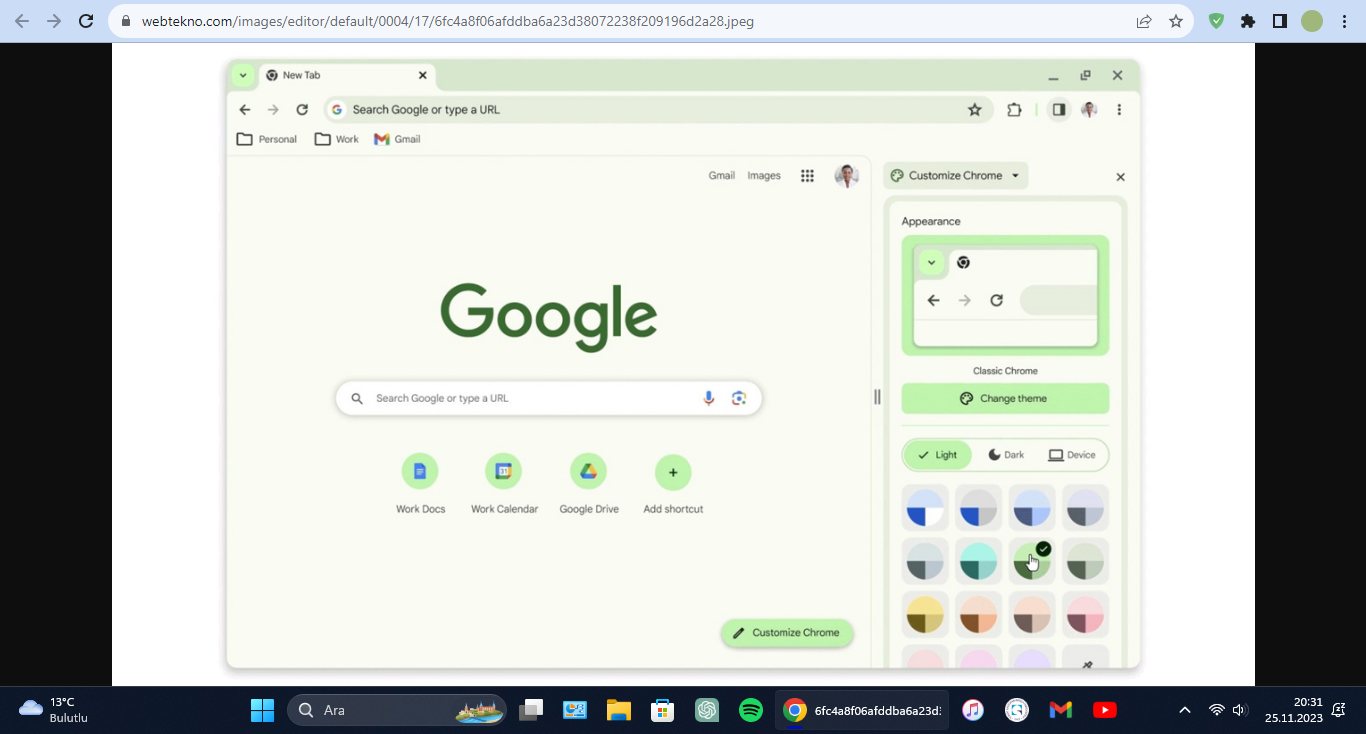Open the Work Calendar shortcut icon

[504, 472]
